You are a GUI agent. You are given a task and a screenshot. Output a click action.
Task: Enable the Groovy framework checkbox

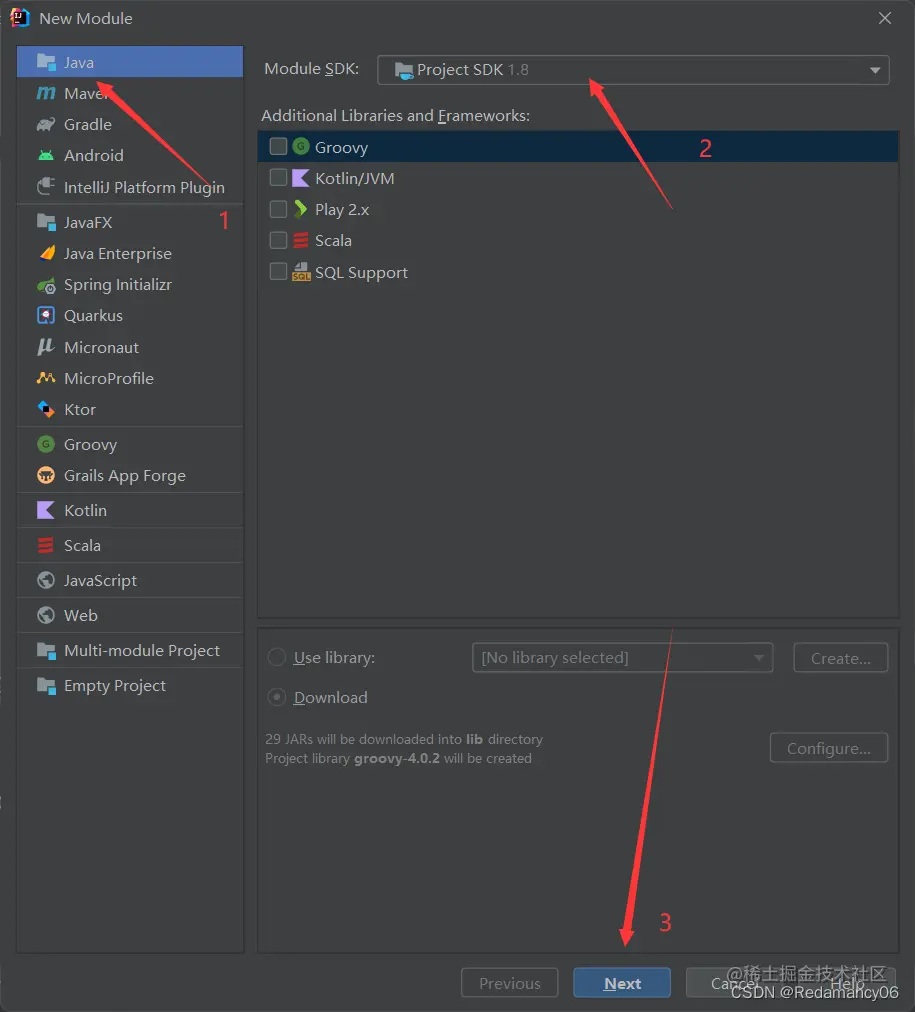click(278, 147)
